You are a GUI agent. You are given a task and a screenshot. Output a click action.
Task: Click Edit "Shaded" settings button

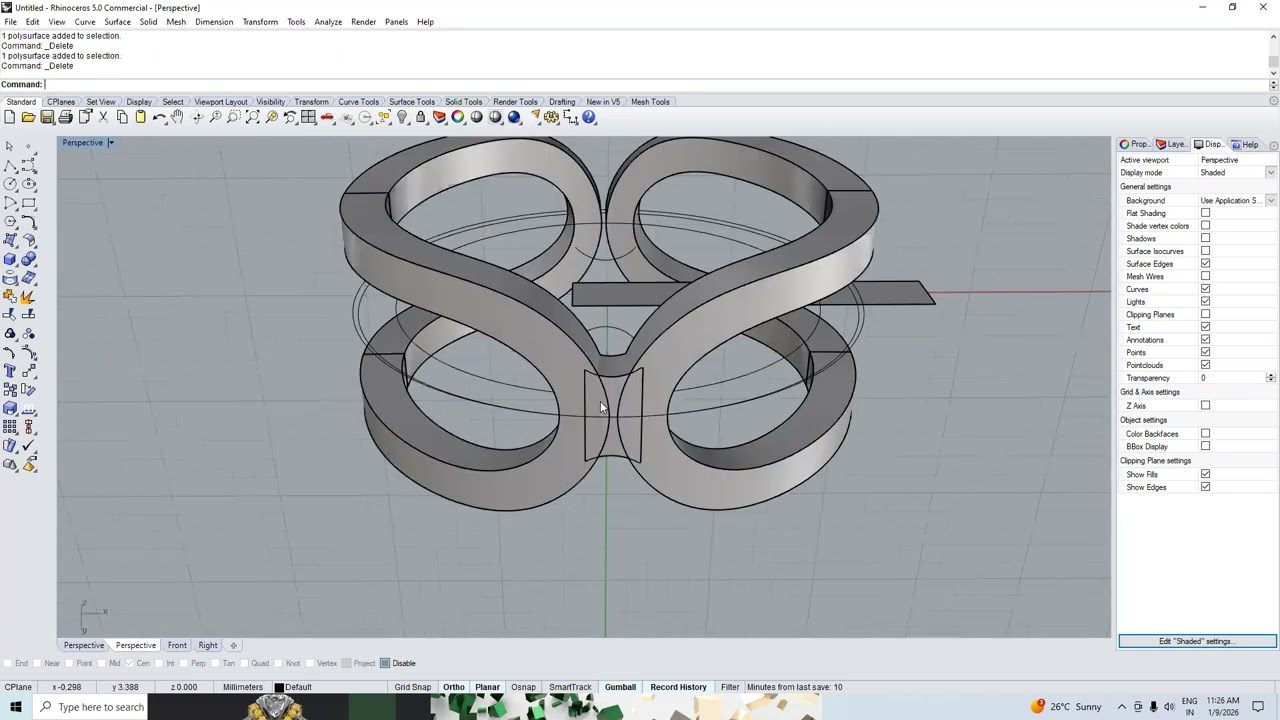[x=1197, y=641]
